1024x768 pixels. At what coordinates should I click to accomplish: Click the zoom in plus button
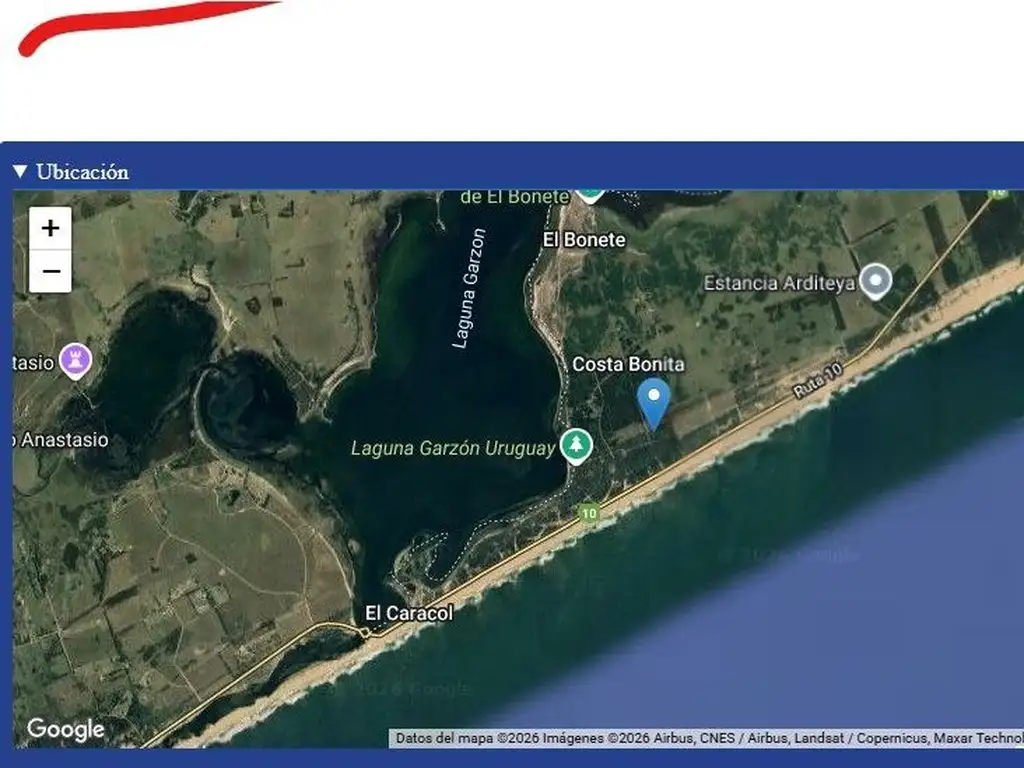click(50, 228)
